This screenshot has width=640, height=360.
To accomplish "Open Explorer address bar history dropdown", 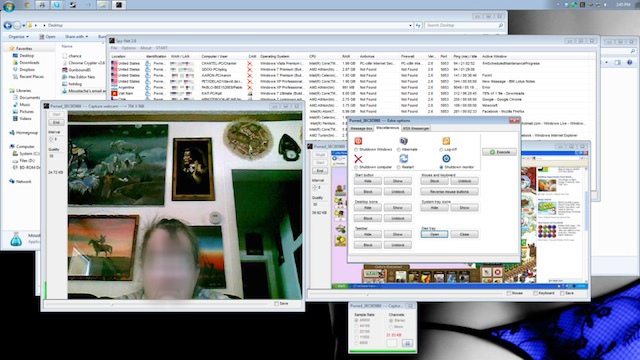I will (410, 25).
